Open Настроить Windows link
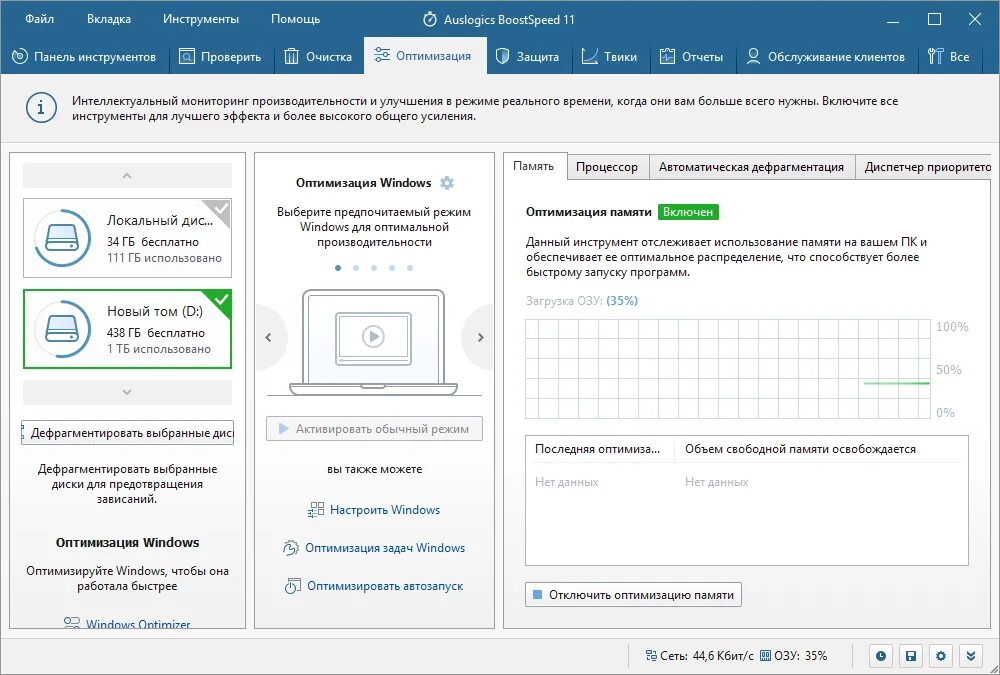The image size is (1000, 675). tap(385, 510)
